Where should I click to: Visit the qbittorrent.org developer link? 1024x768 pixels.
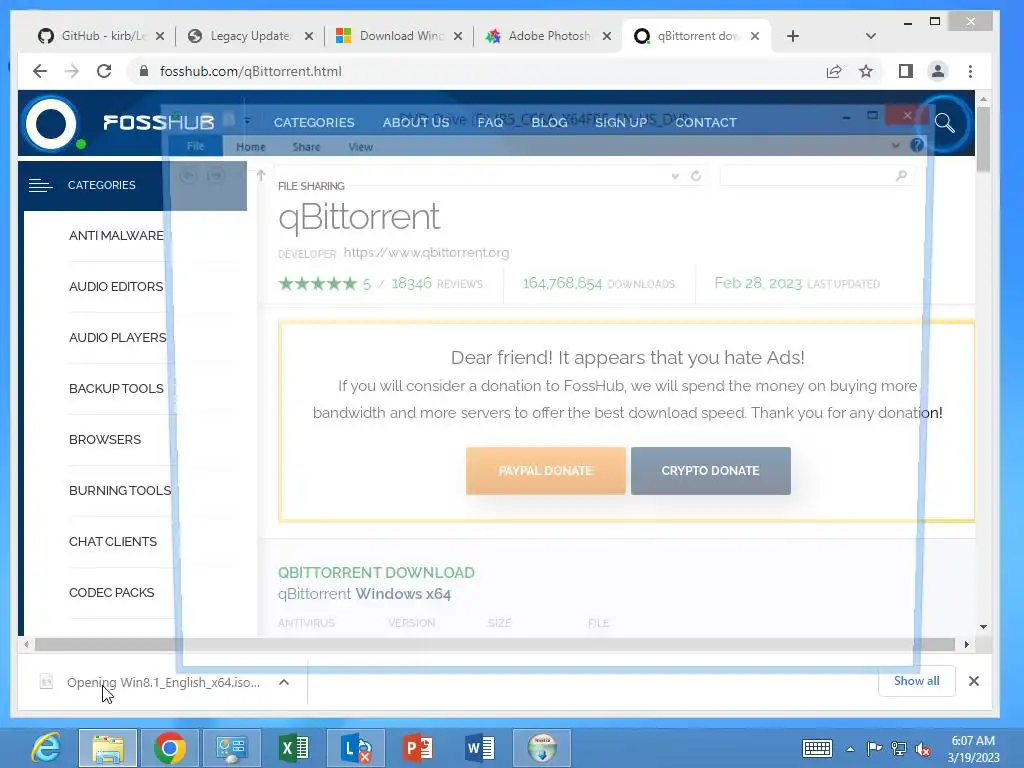click(x=426, y=253)
